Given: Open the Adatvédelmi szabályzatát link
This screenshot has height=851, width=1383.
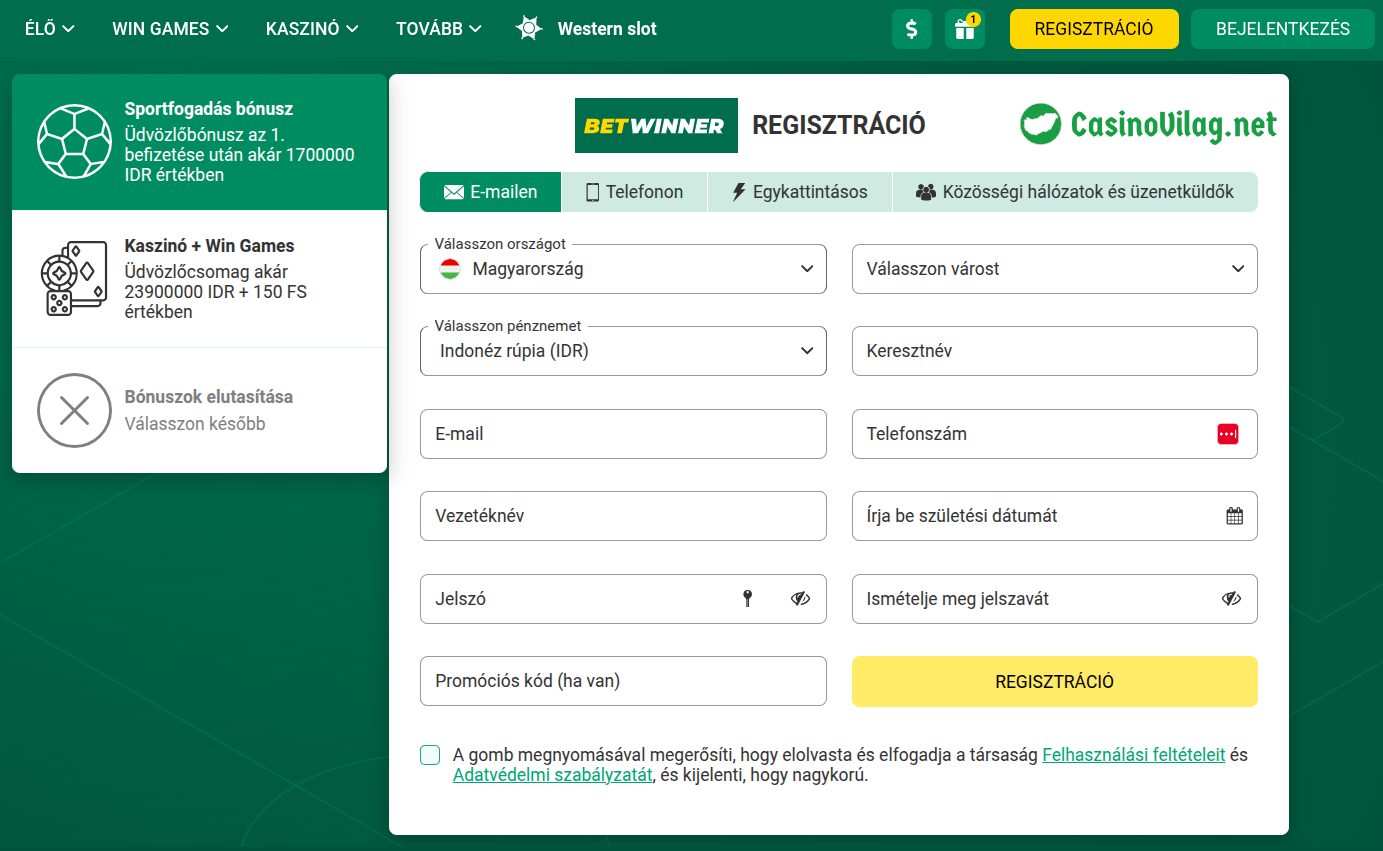Looking at the screenshot, I should click(x=553, y=775).
